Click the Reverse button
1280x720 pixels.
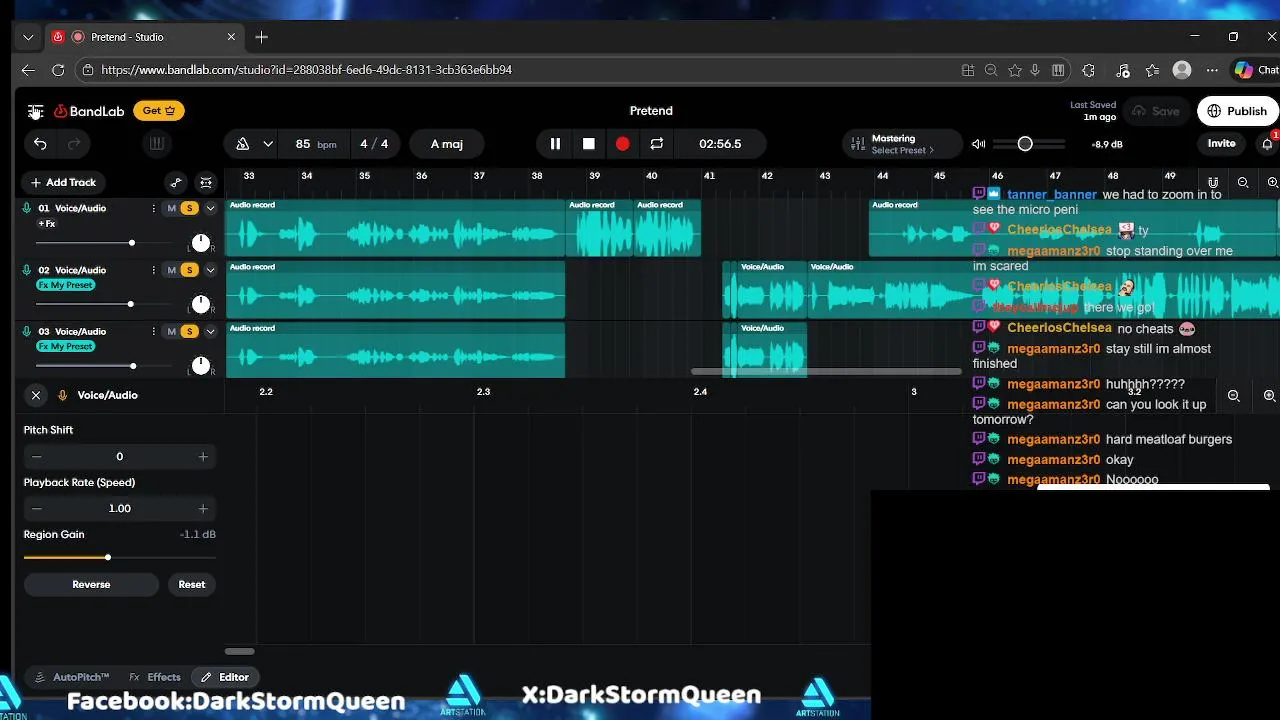click(91, 584)
